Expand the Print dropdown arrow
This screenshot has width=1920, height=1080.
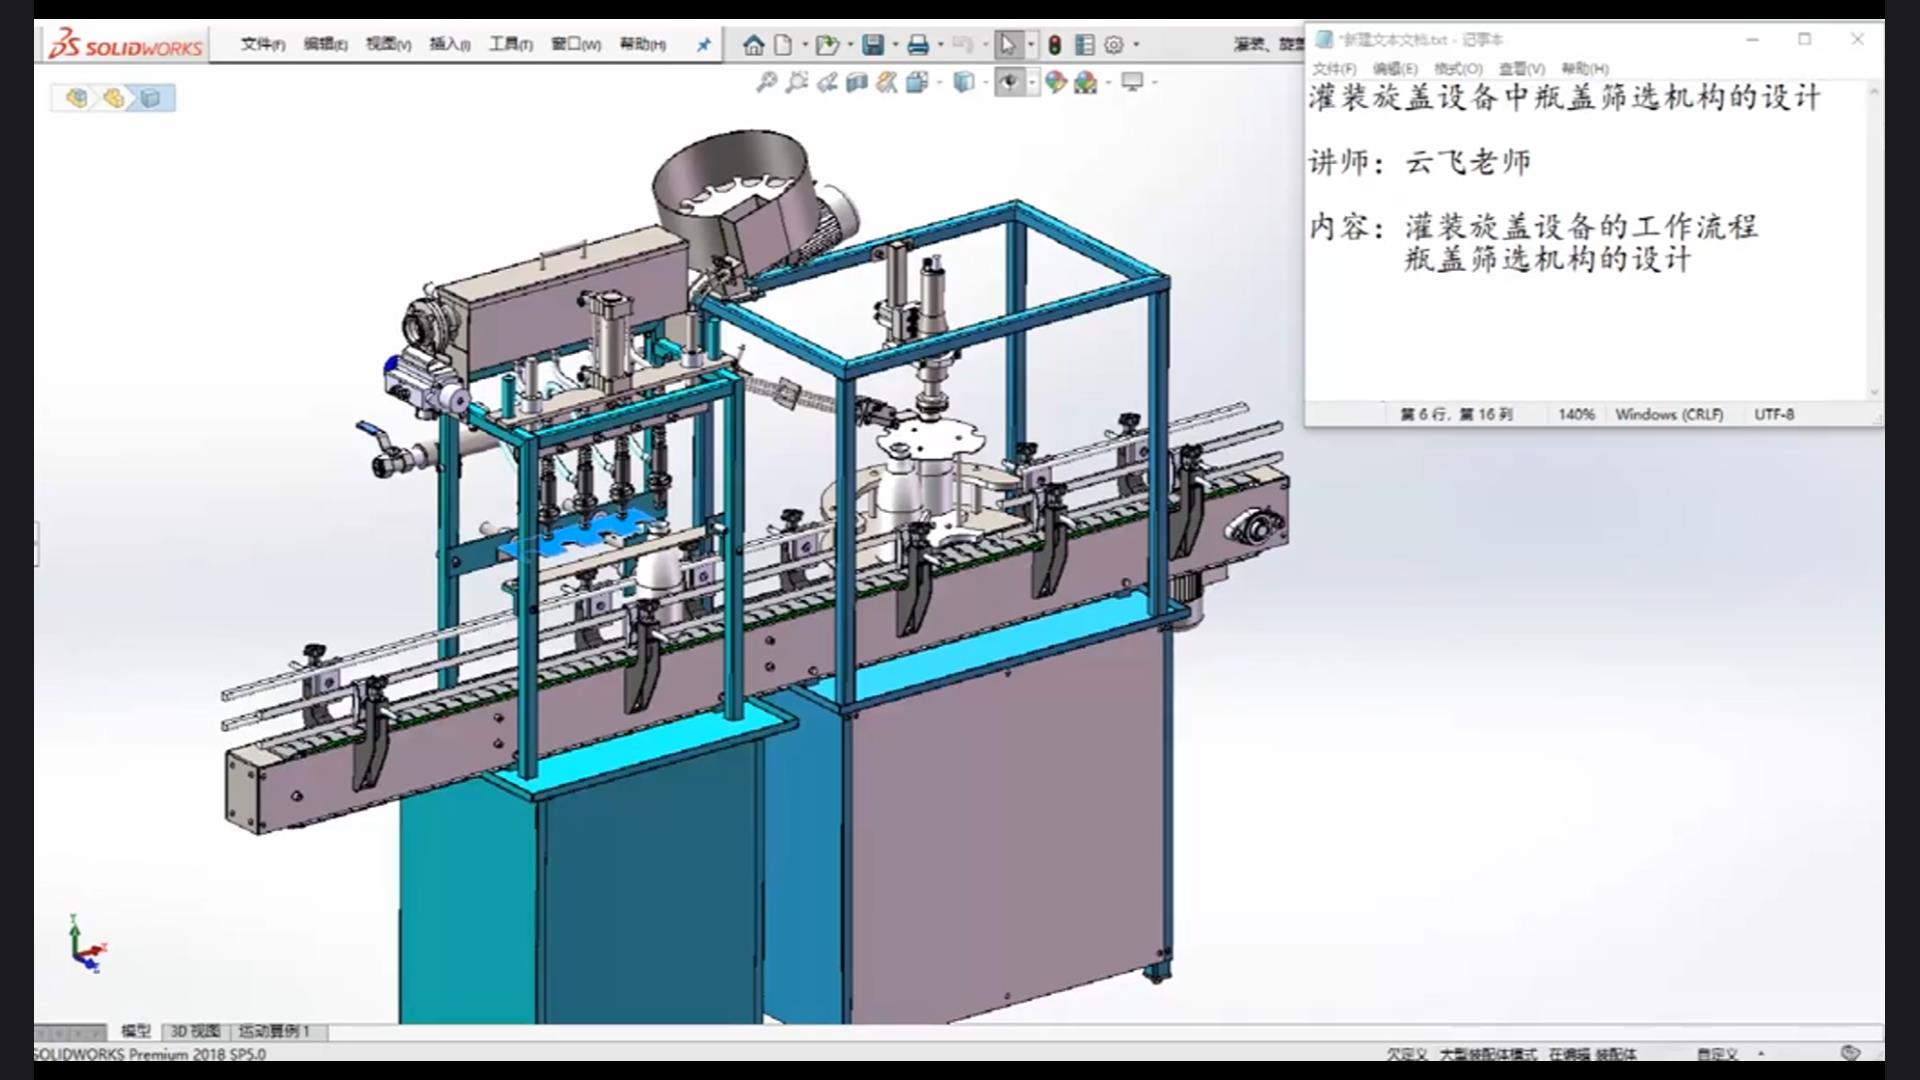[x=940, y=45]
